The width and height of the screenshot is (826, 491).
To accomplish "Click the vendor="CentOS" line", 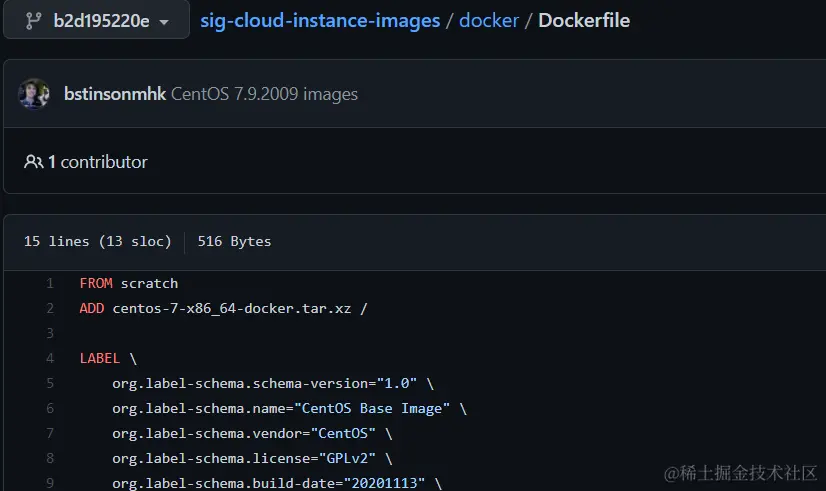I will [x=252, y=434].
